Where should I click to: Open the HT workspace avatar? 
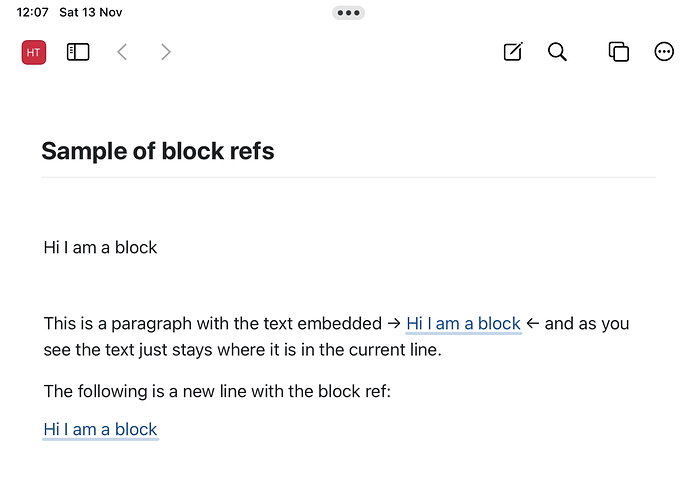click(34, 52)
